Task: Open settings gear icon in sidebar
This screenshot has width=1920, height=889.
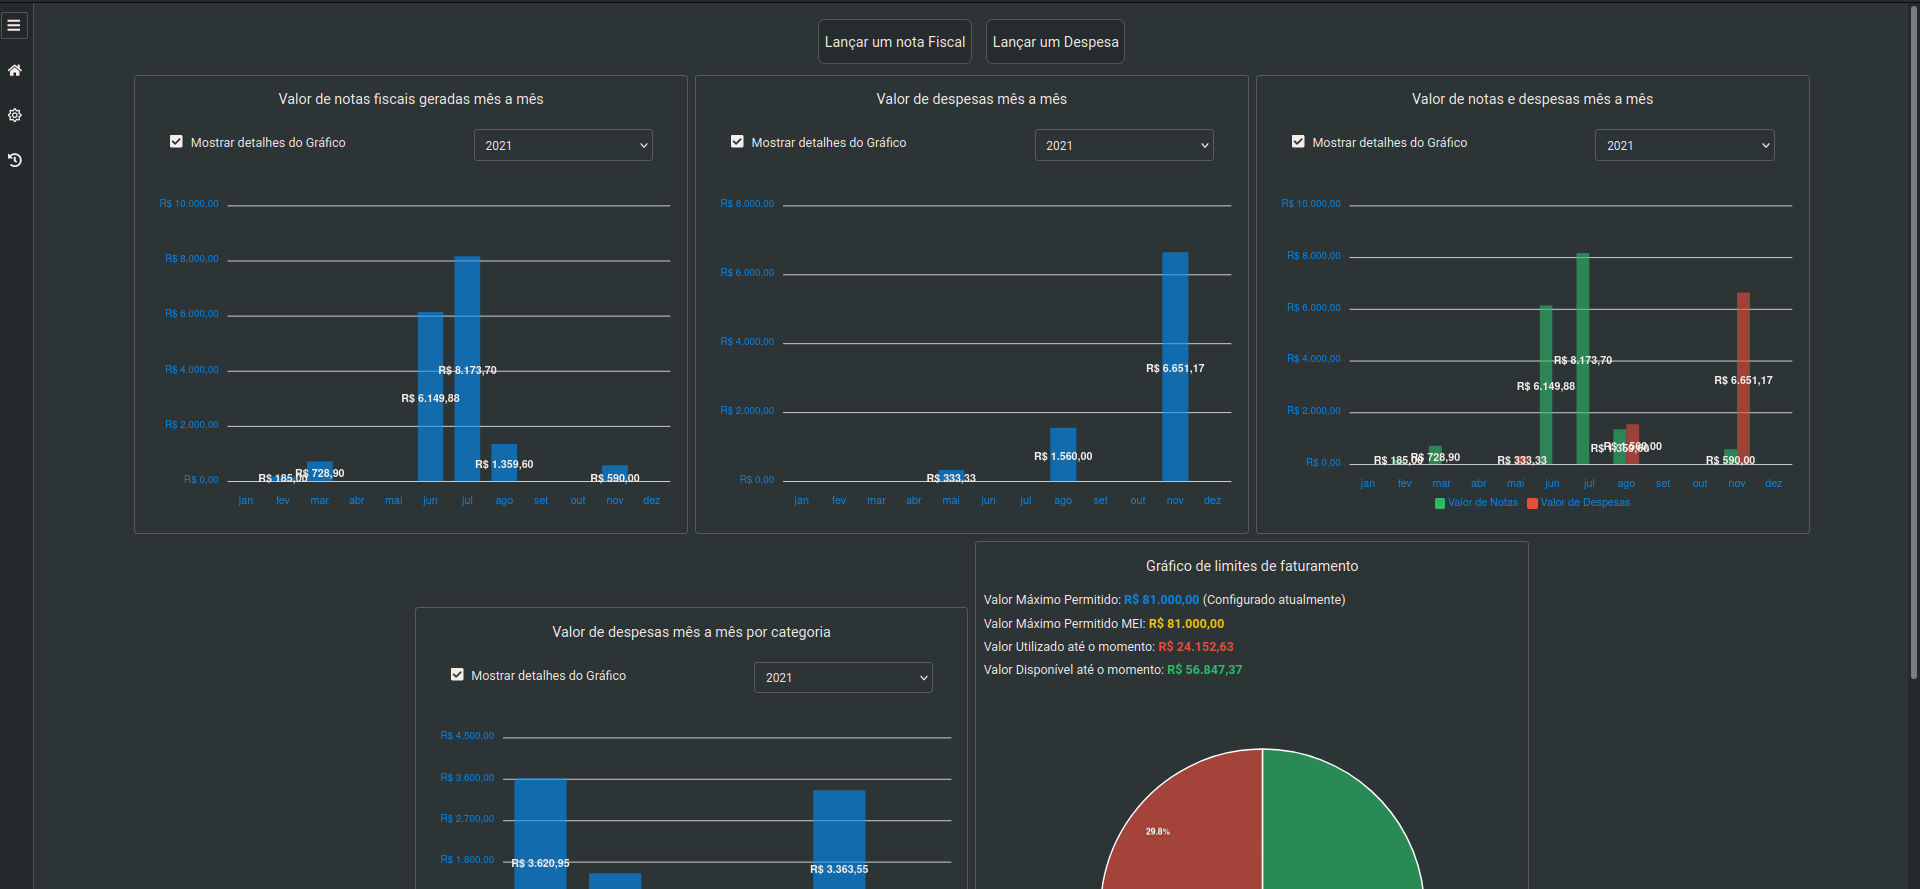Action: coord(14,115)
